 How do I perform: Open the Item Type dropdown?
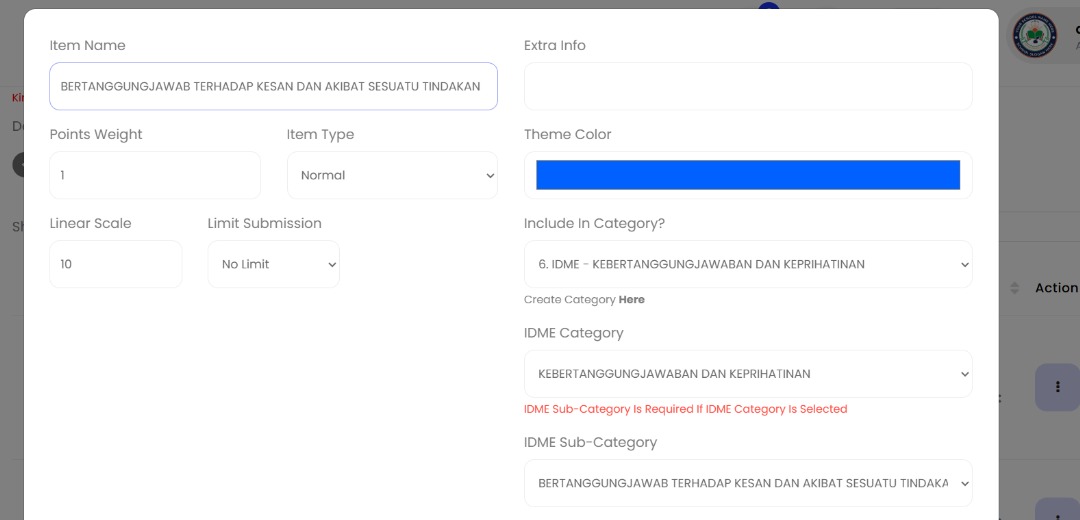tap(392, 175)
